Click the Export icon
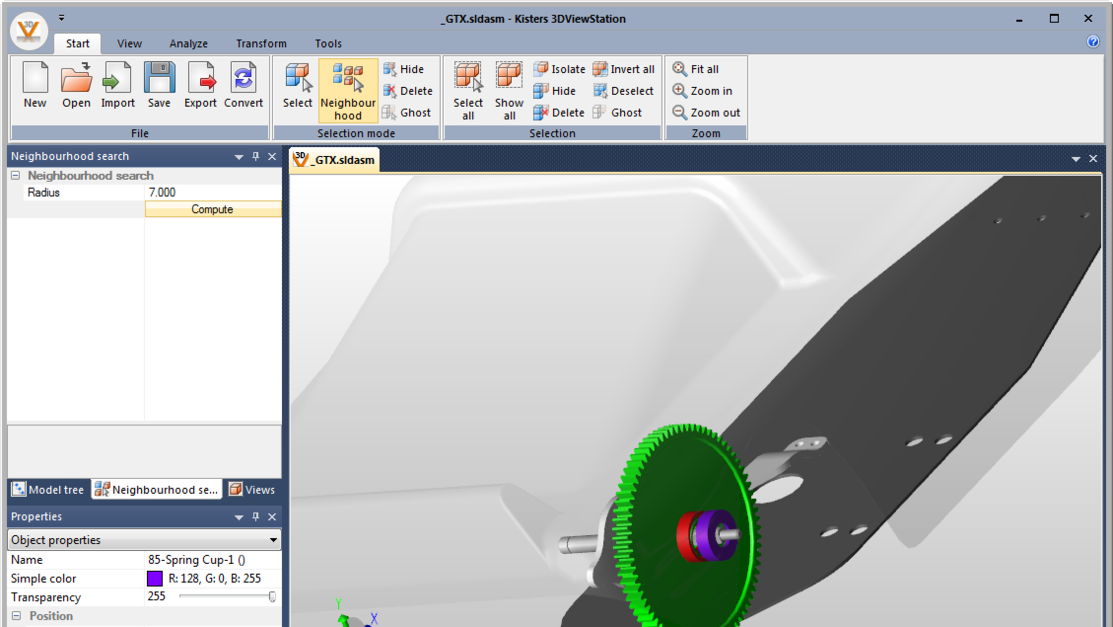 pyautogui.click(x=200, y=85)
